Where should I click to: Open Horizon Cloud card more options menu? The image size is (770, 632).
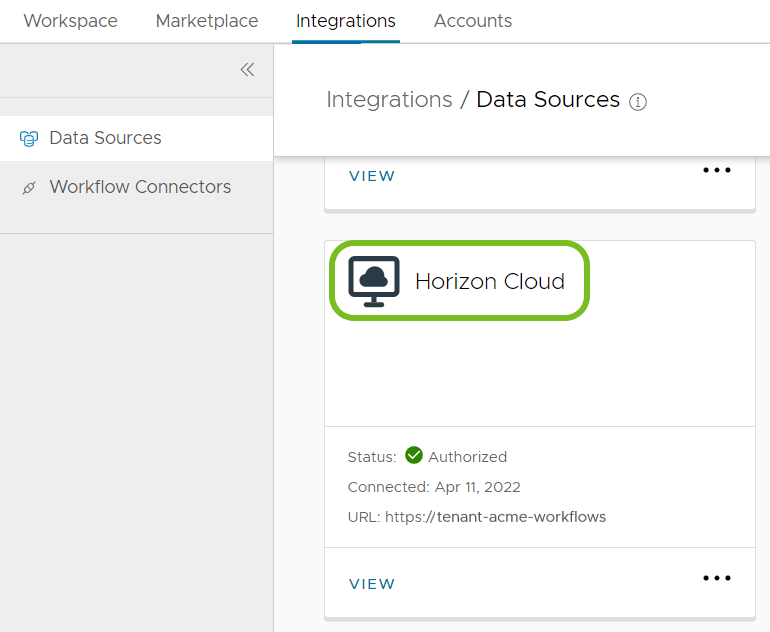(x=716, y=578)
